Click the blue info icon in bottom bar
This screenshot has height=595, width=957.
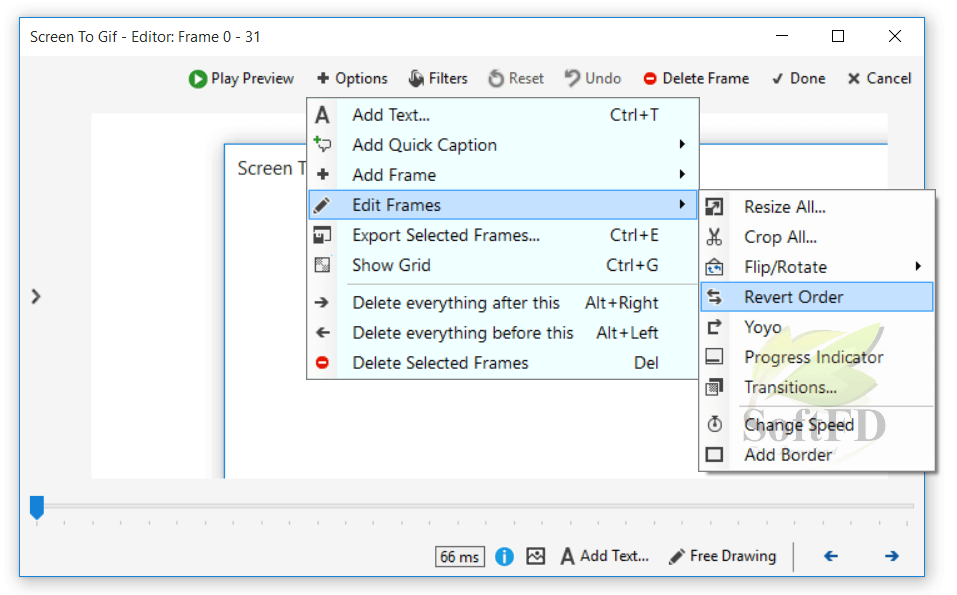[504, 557]
